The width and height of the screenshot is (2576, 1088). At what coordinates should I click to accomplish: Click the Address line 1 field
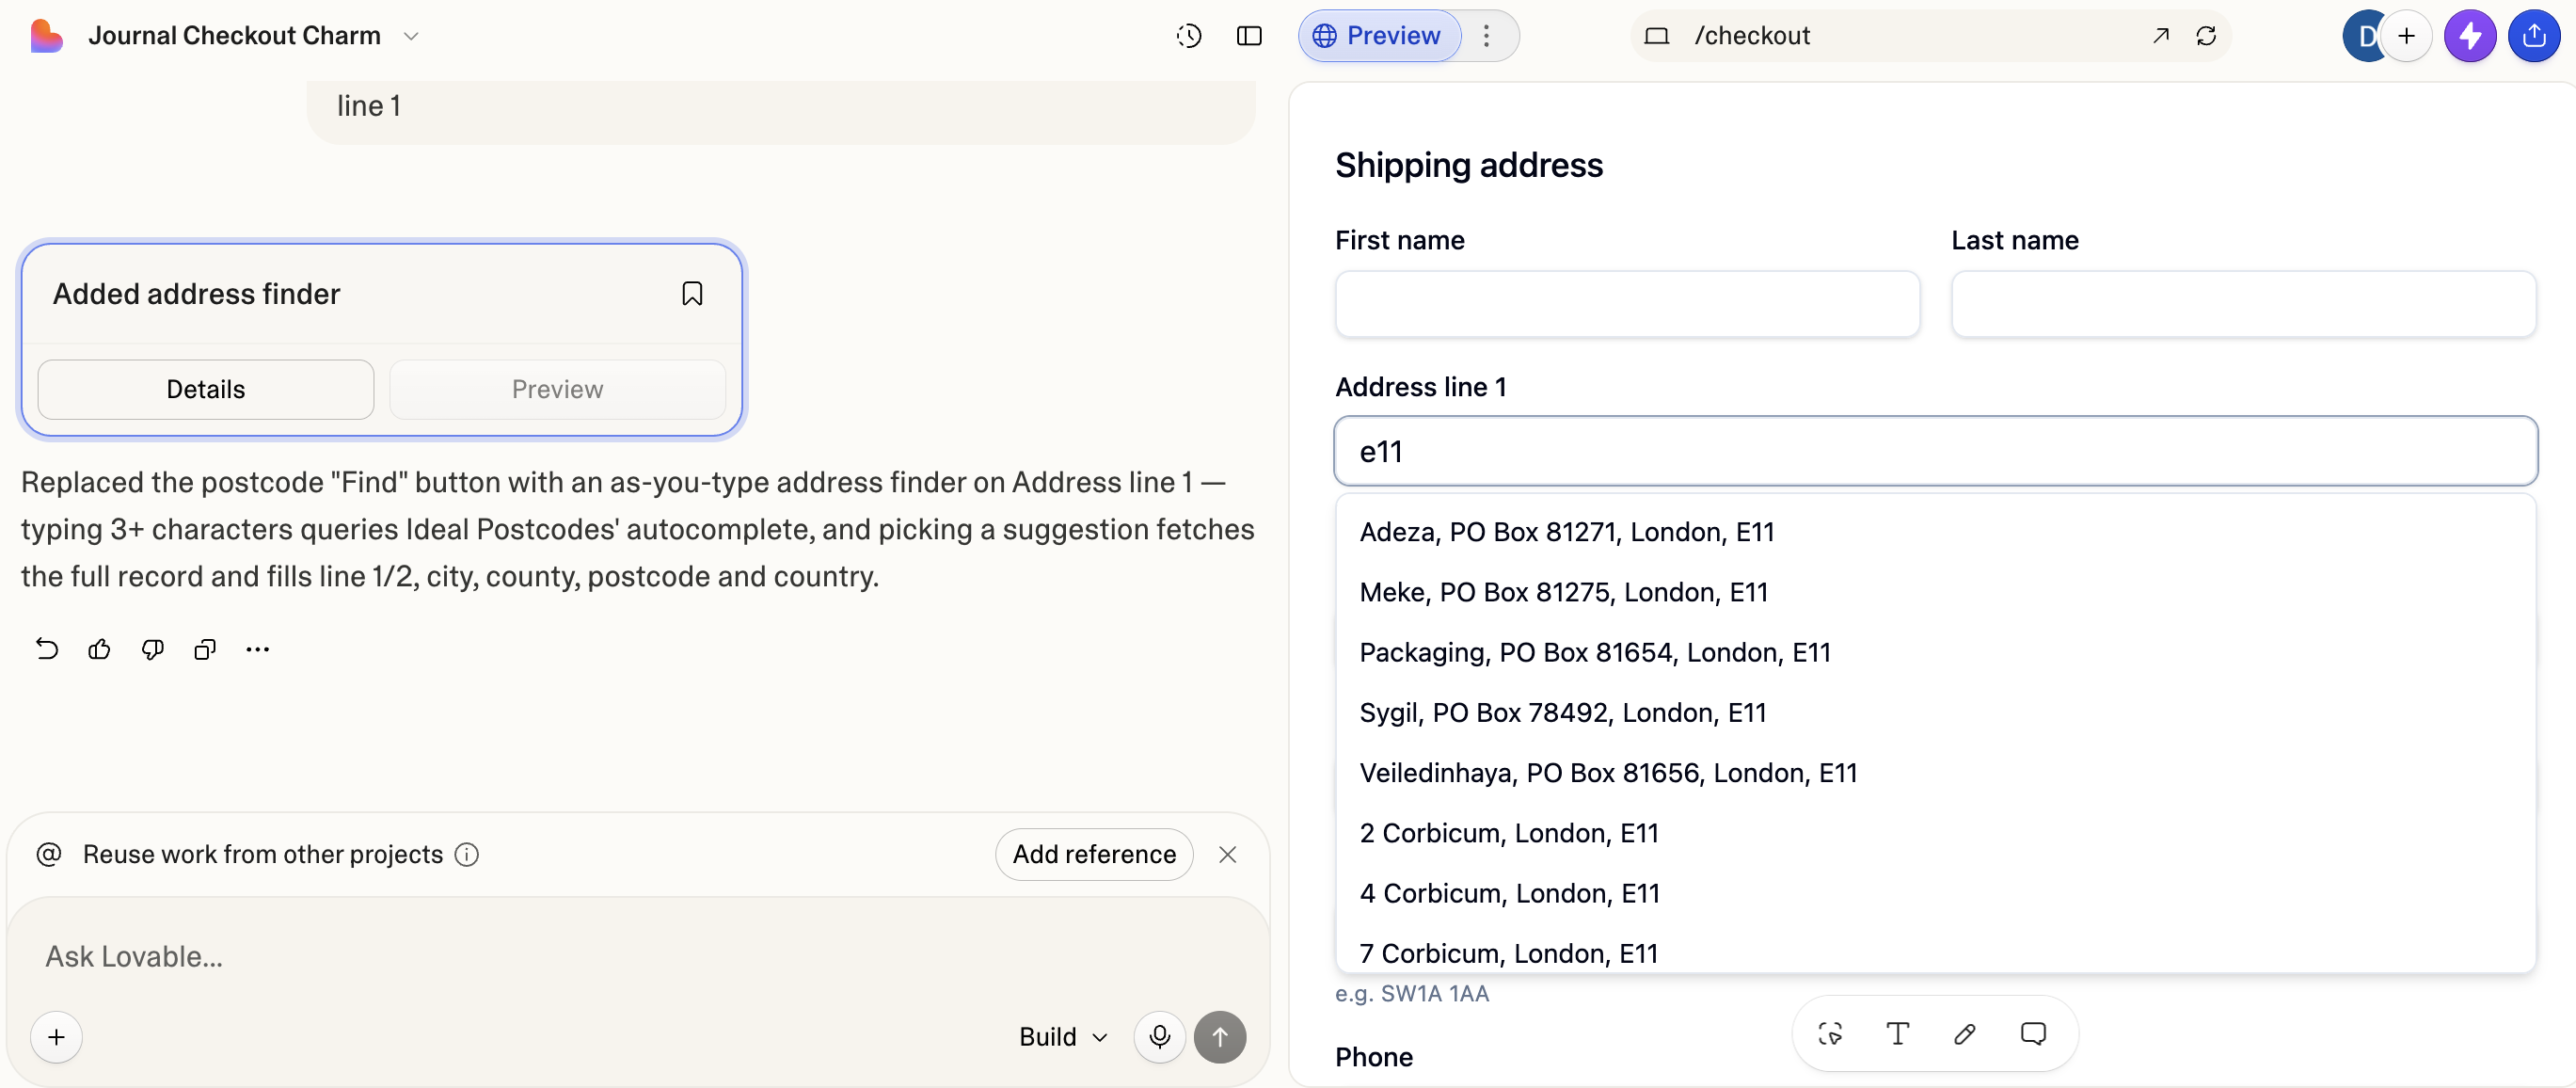tap(1935, 451)
